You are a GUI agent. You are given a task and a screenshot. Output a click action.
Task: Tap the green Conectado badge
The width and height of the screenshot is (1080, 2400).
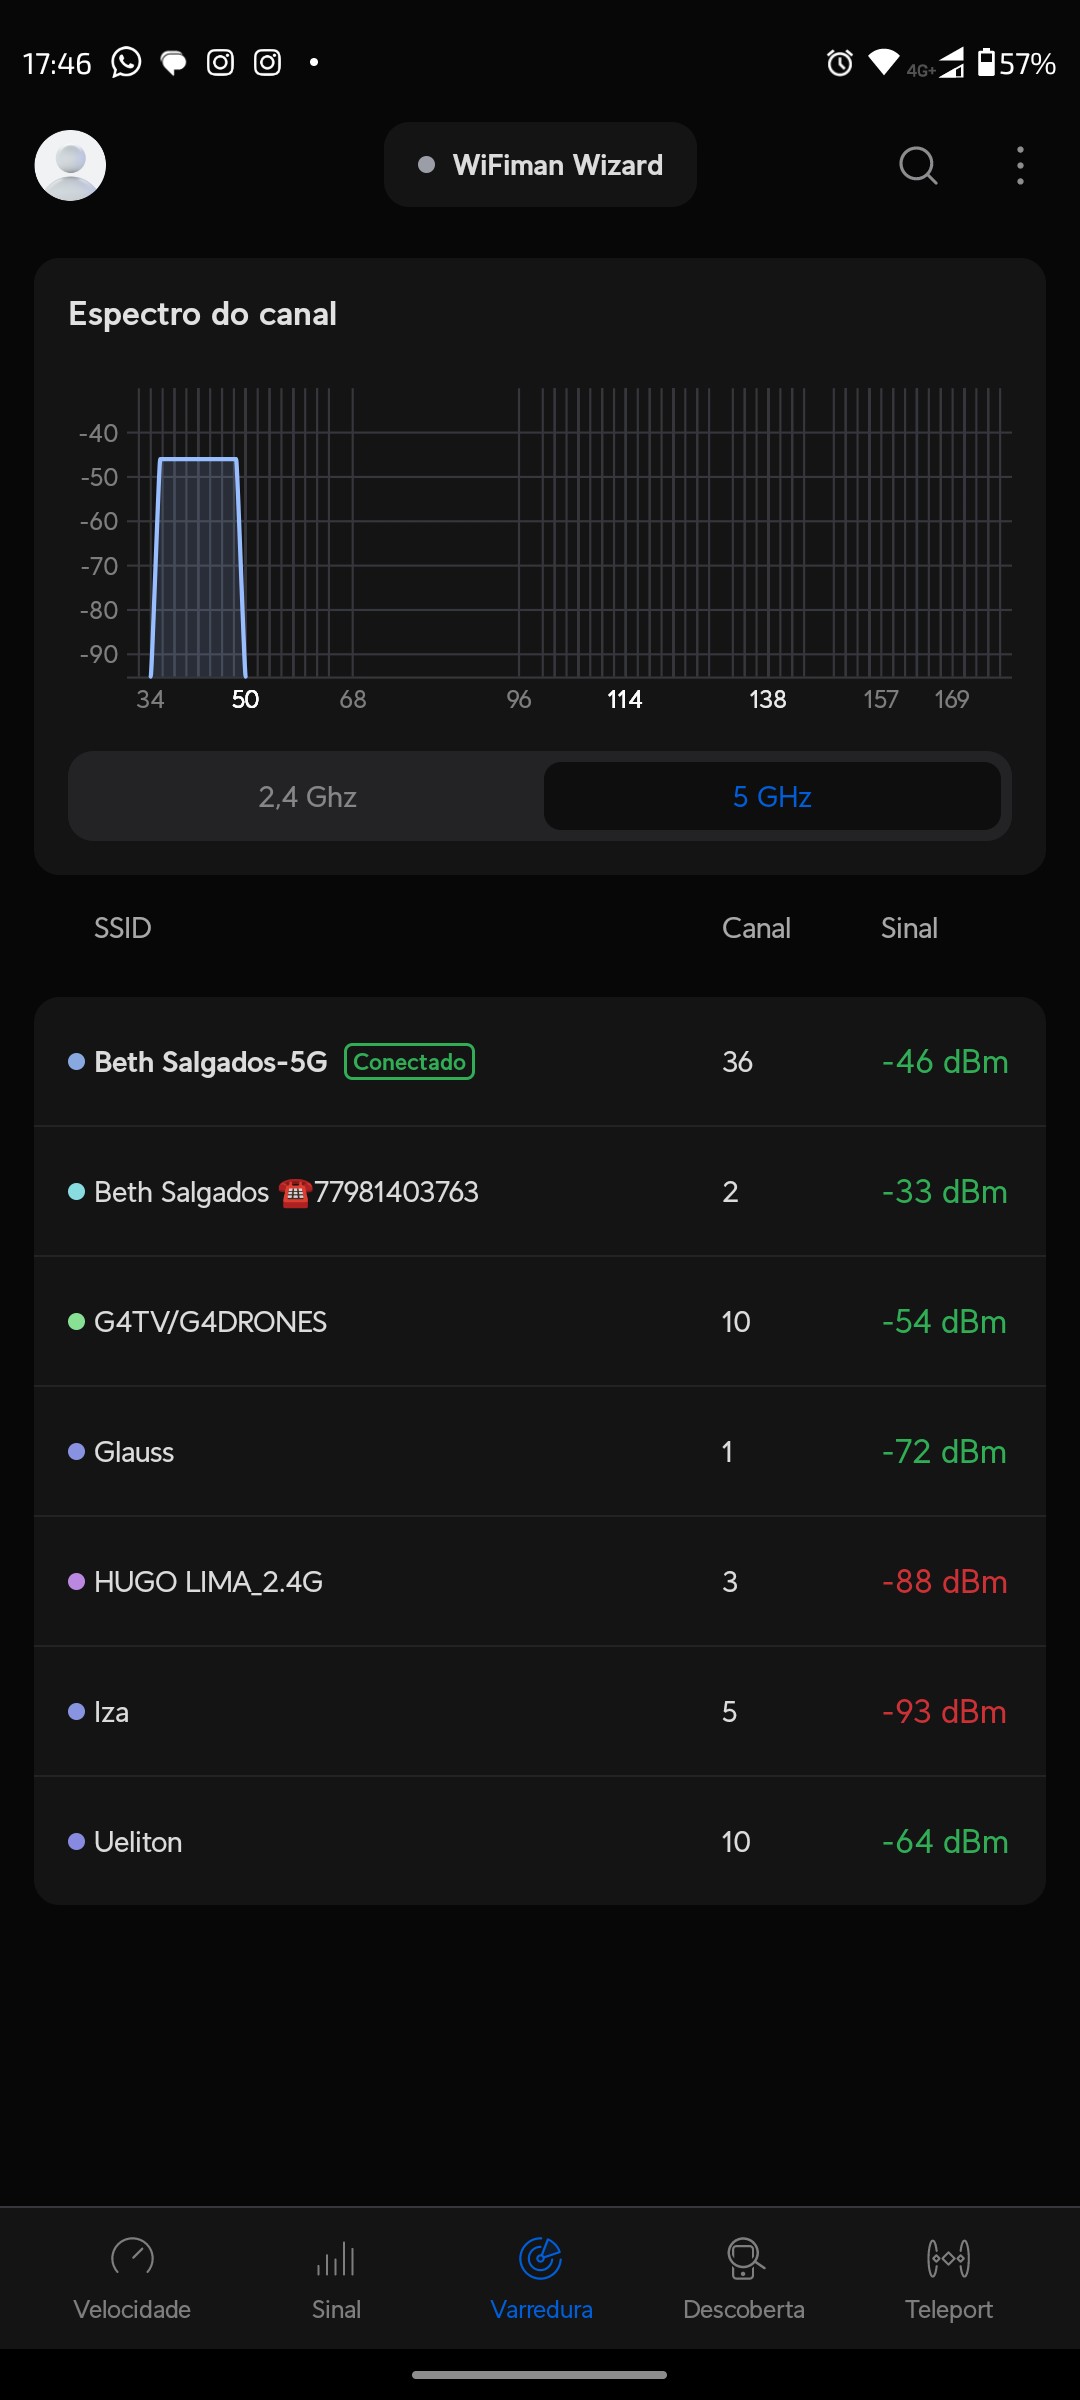[x=409, y=1062]
